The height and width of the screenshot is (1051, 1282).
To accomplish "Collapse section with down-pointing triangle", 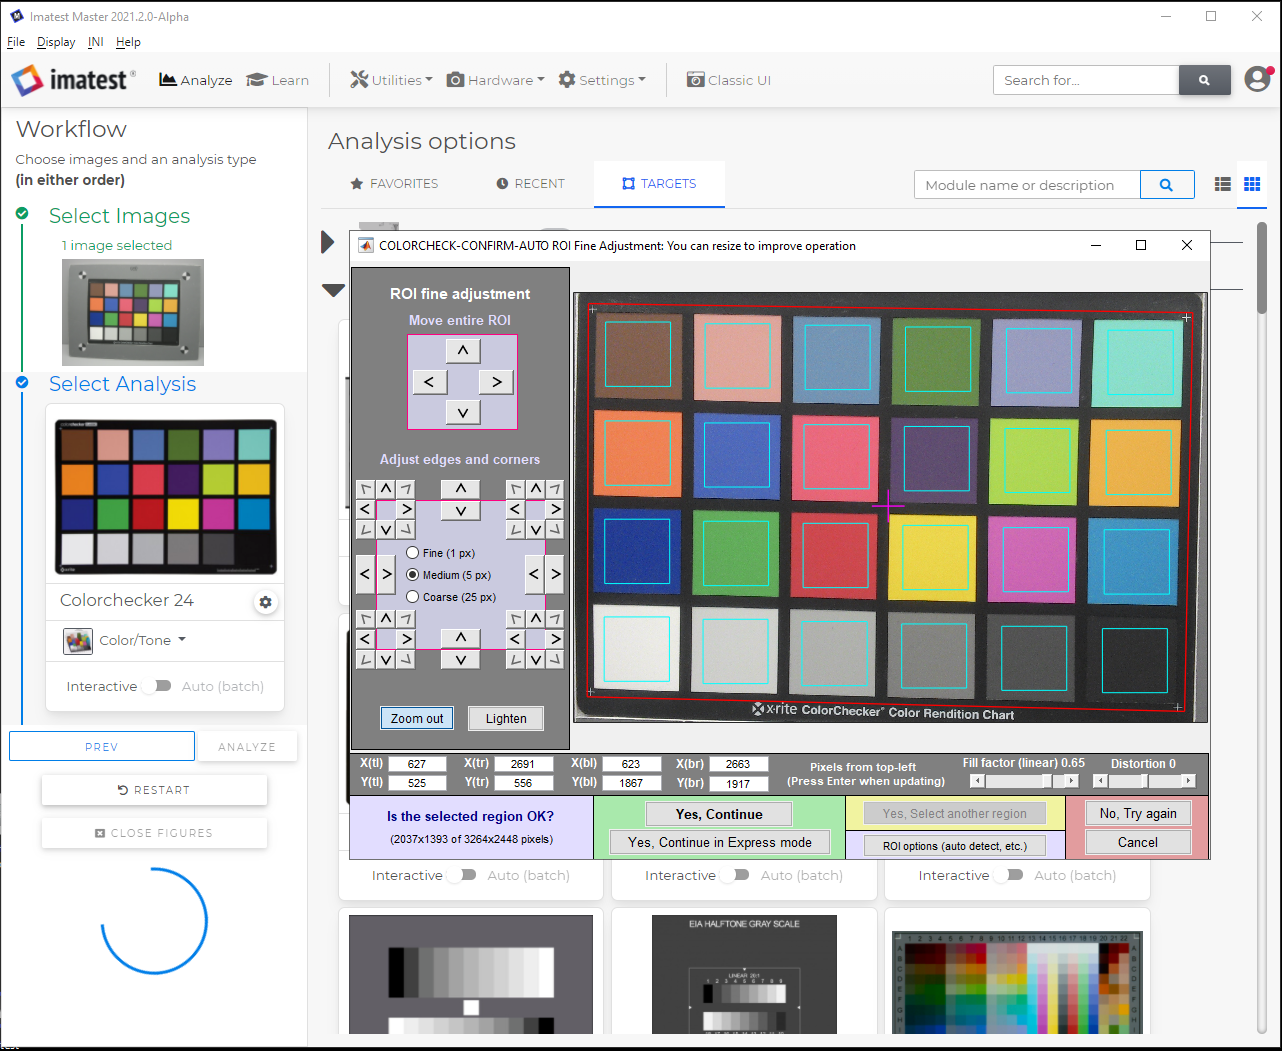I will 333,290.
